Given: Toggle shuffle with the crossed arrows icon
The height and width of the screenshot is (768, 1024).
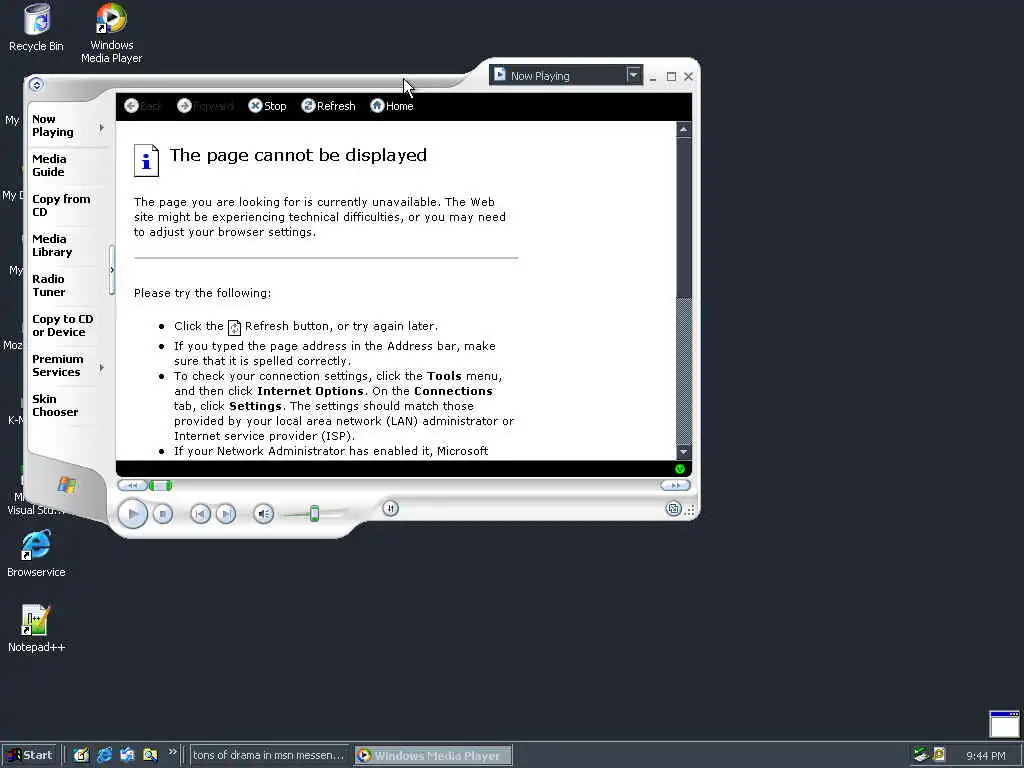Looking at the screenshot, I should pos(390,508).
